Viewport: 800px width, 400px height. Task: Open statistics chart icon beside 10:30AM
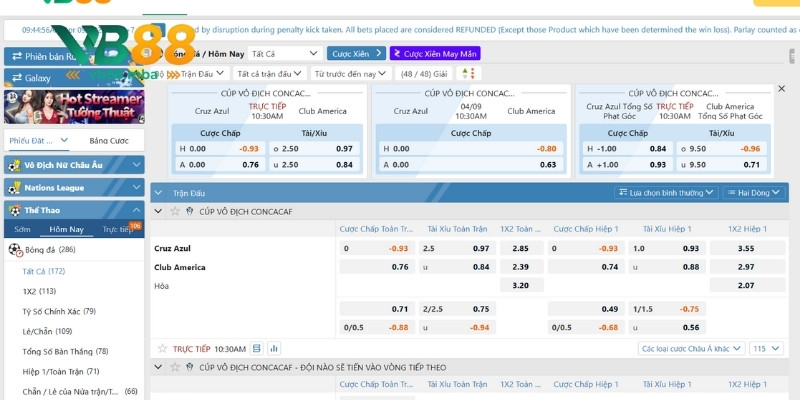point(273,349)
